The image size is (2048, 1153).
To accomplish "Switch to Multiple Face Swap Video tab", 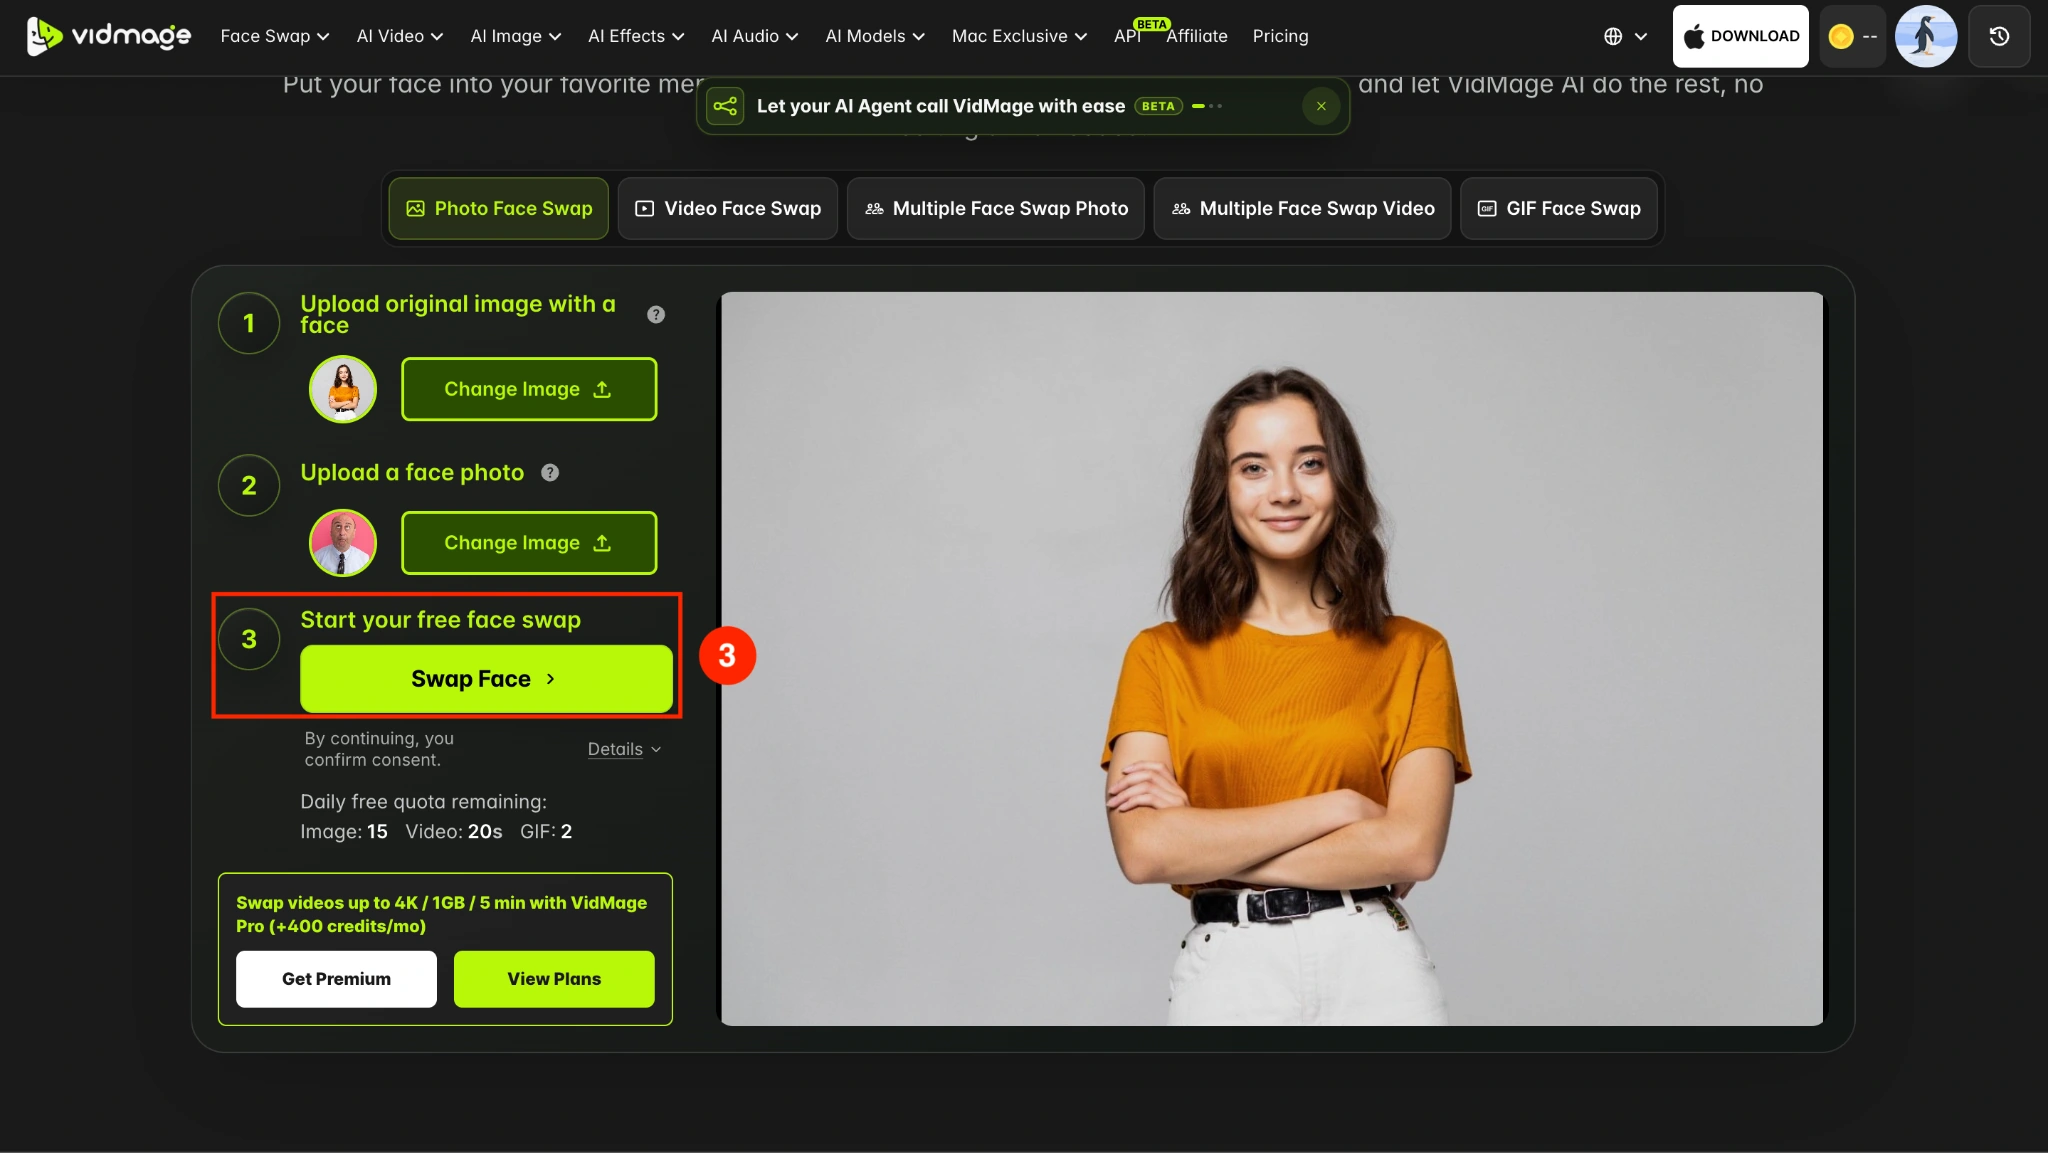I will pos(1302,208).
